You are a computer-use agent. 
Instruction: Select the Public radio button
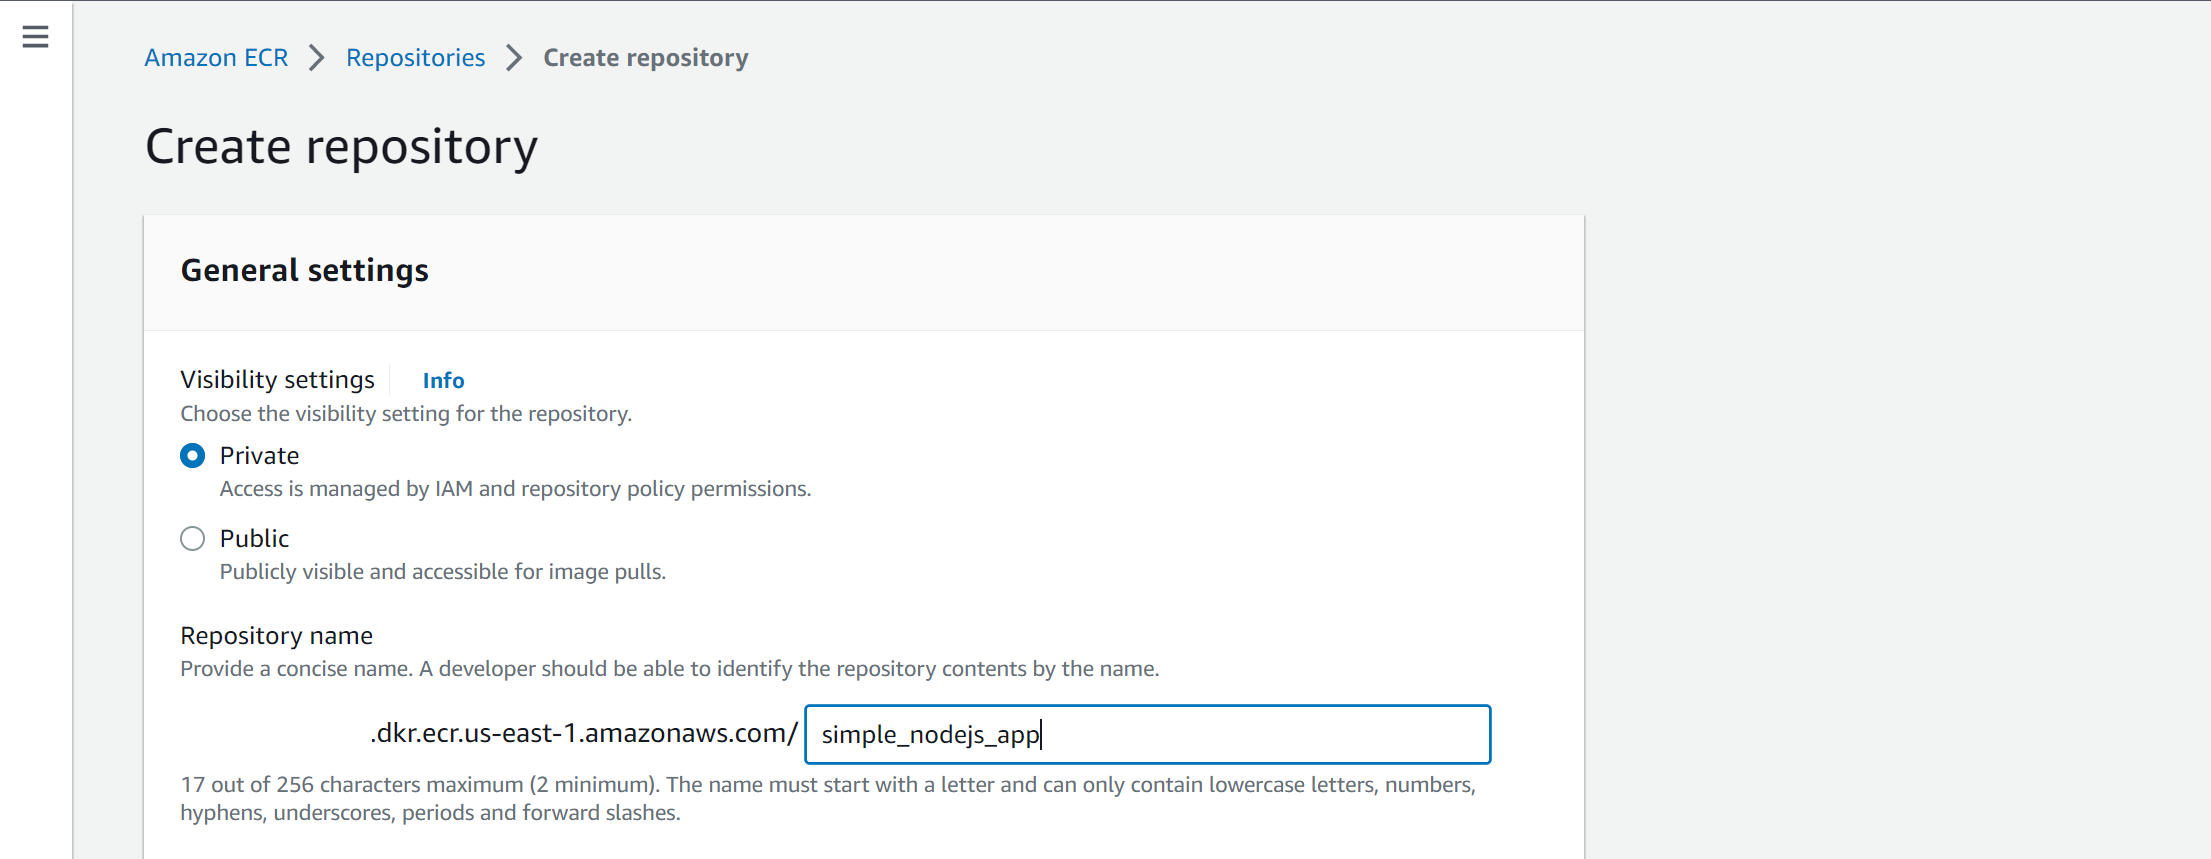click(193, 539)
